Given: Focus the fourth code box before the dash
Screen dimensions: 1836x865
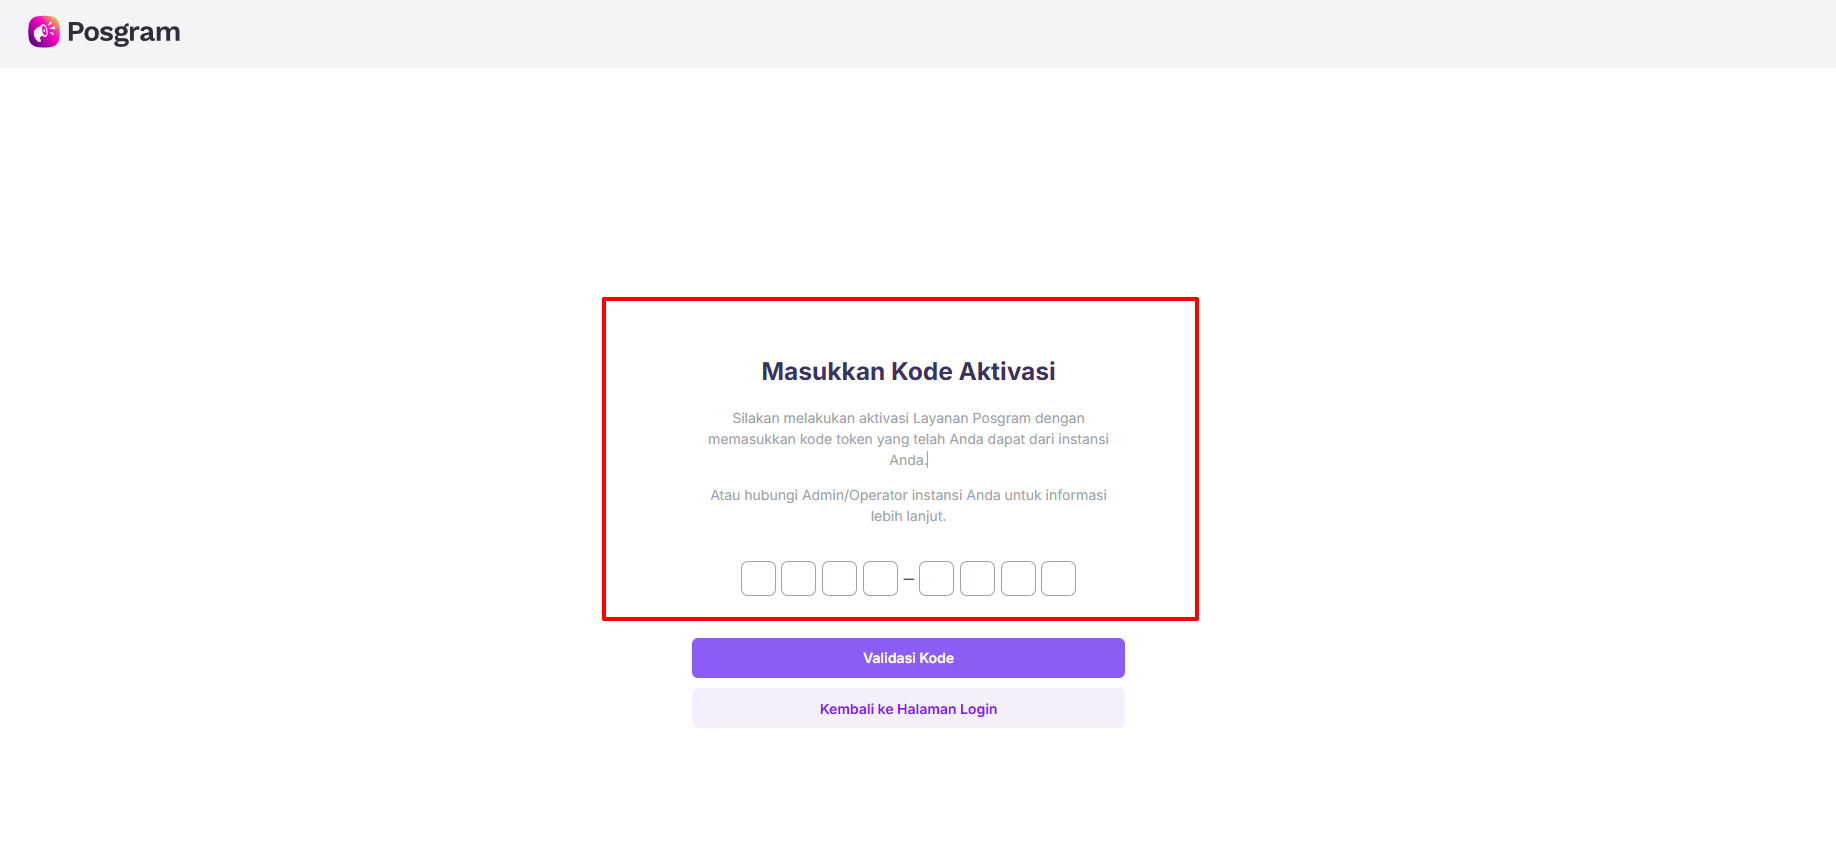Looking at the screenshot, I should pyautogui.click(x=880, y=578).
